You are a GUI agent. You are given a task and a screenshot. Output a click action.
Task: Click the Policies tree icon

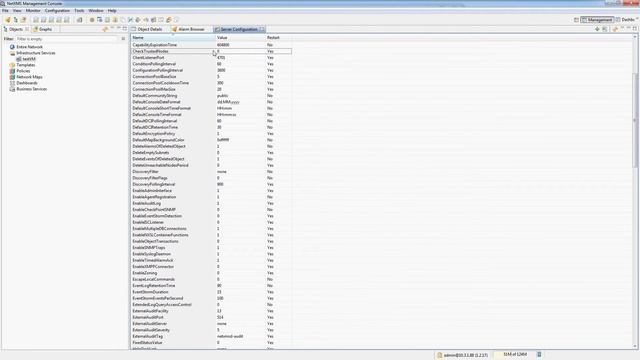coord(12,71)
